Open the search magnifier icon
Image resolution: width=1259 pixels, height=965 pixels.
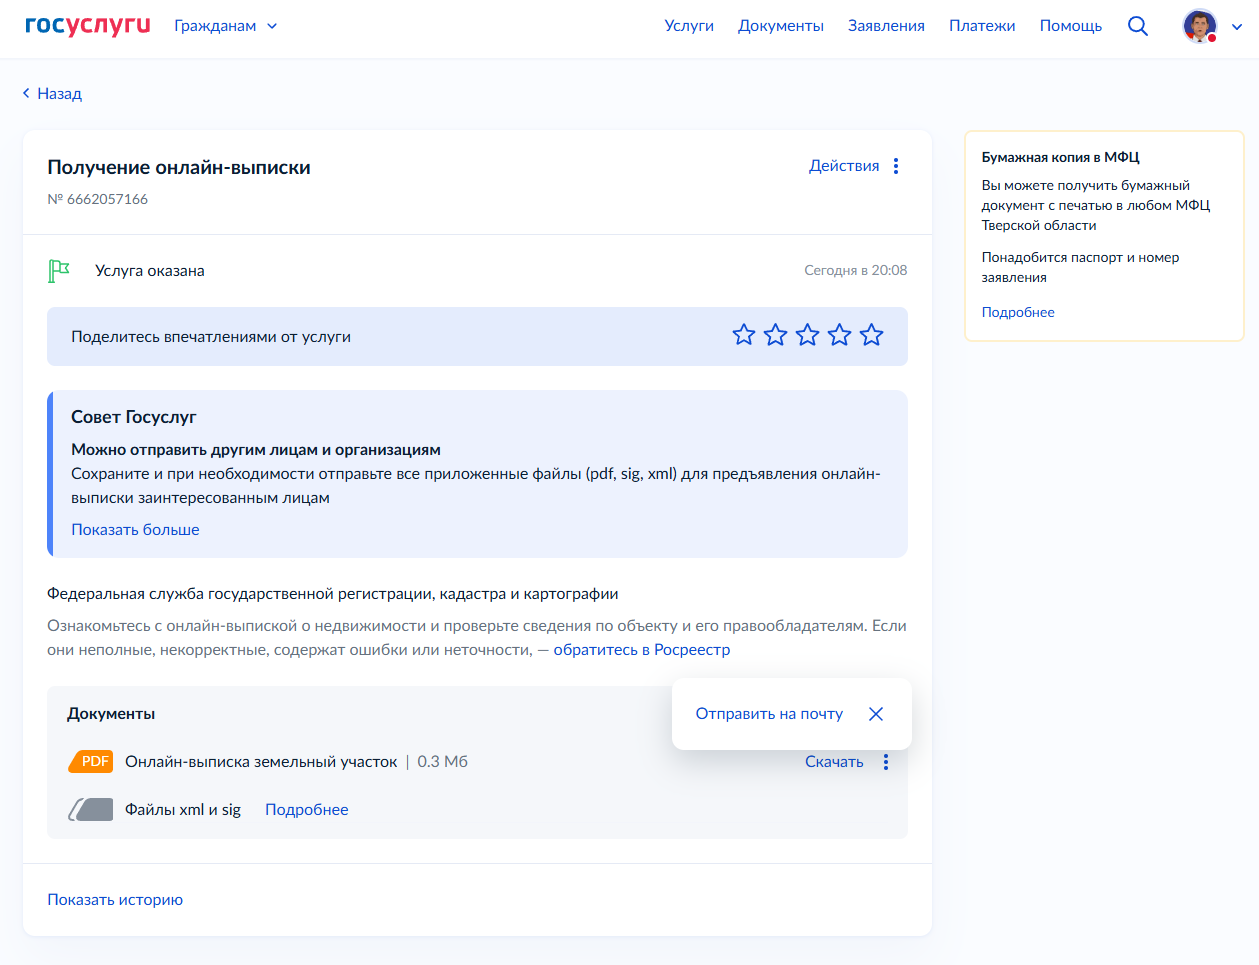click(1138, 26)
